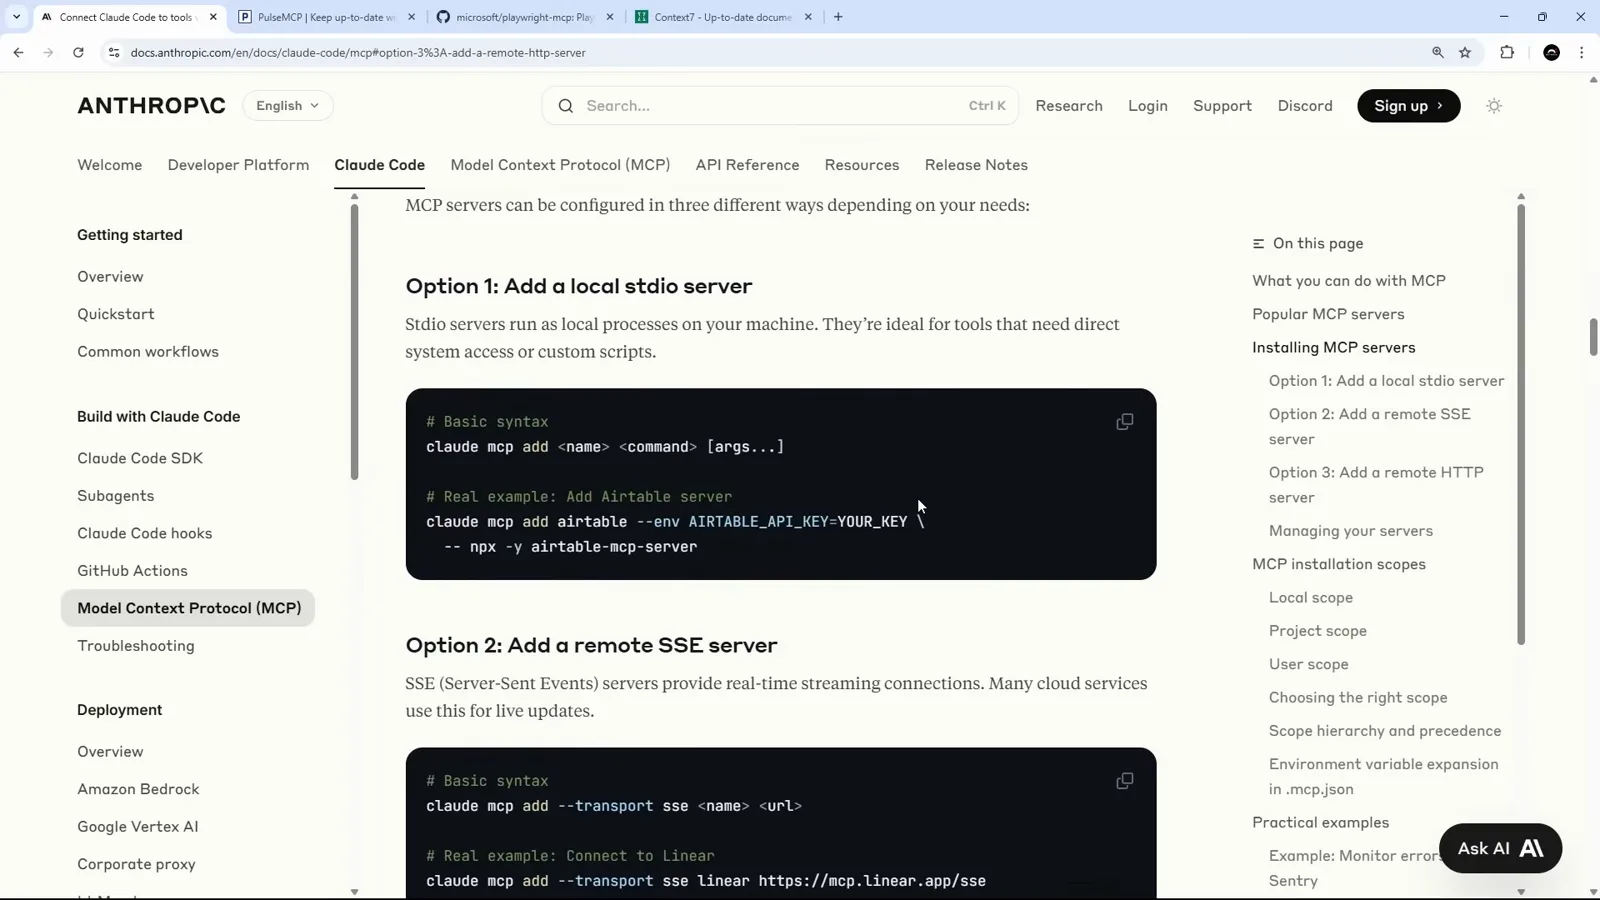Click the sidebar scroll-down arrow
This screenshot has height=900, width=1600.
coord(354,892)
